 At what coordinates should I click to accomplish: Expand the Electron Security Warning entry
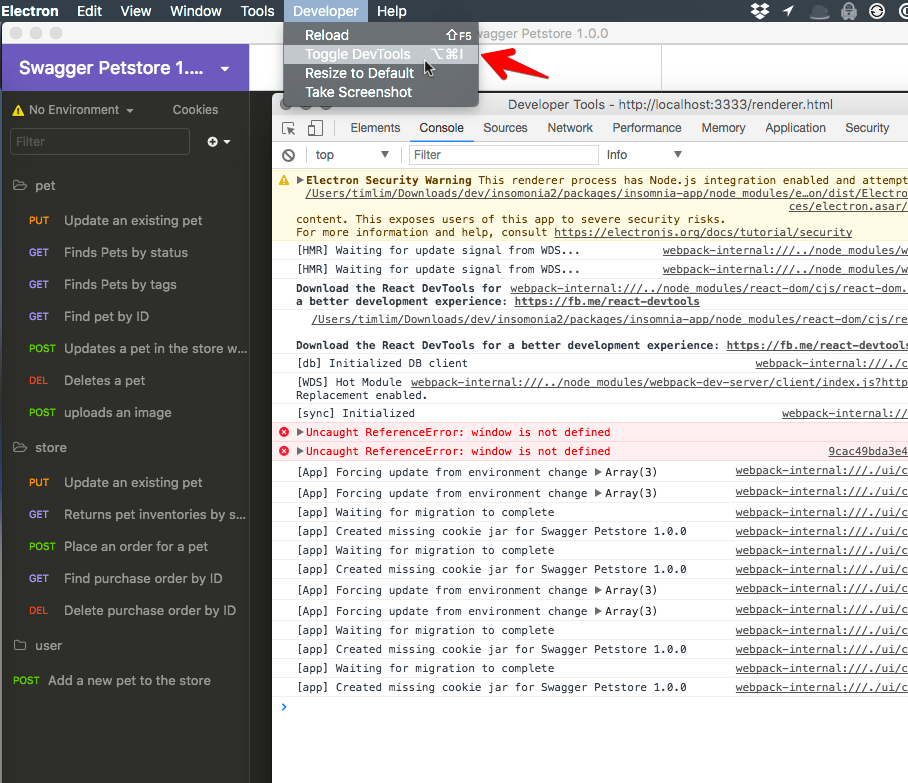[x=300, y=180]
